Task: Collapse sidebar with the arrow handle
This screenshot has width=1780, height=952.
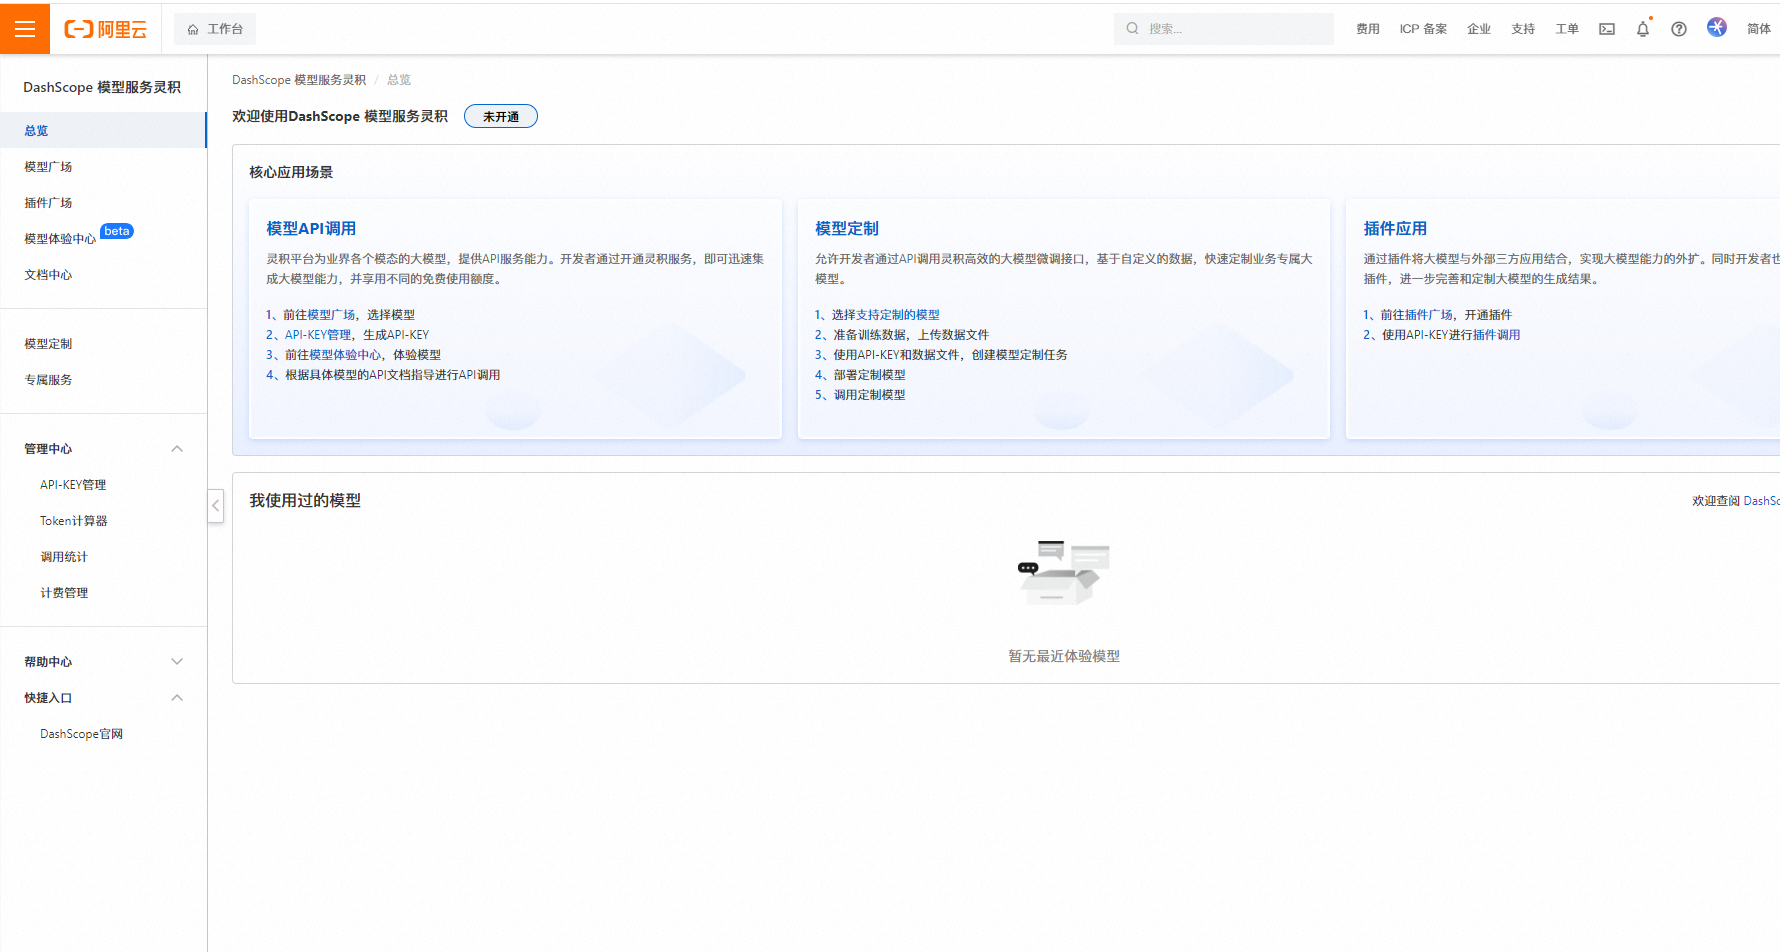Action: click(x=215, y=506)
